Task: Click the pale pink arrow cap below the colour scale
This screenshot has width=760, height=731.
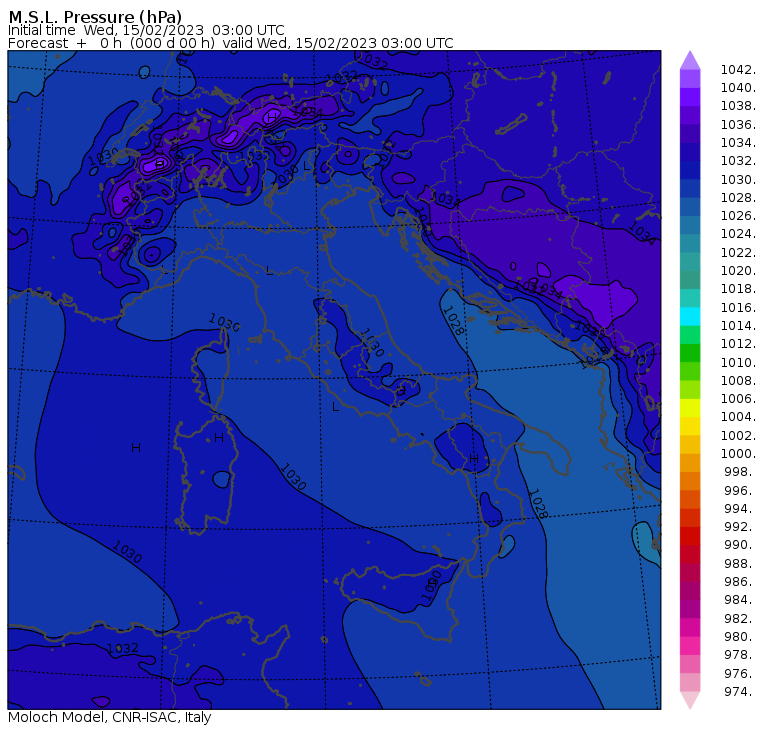Action: point(690,700)
